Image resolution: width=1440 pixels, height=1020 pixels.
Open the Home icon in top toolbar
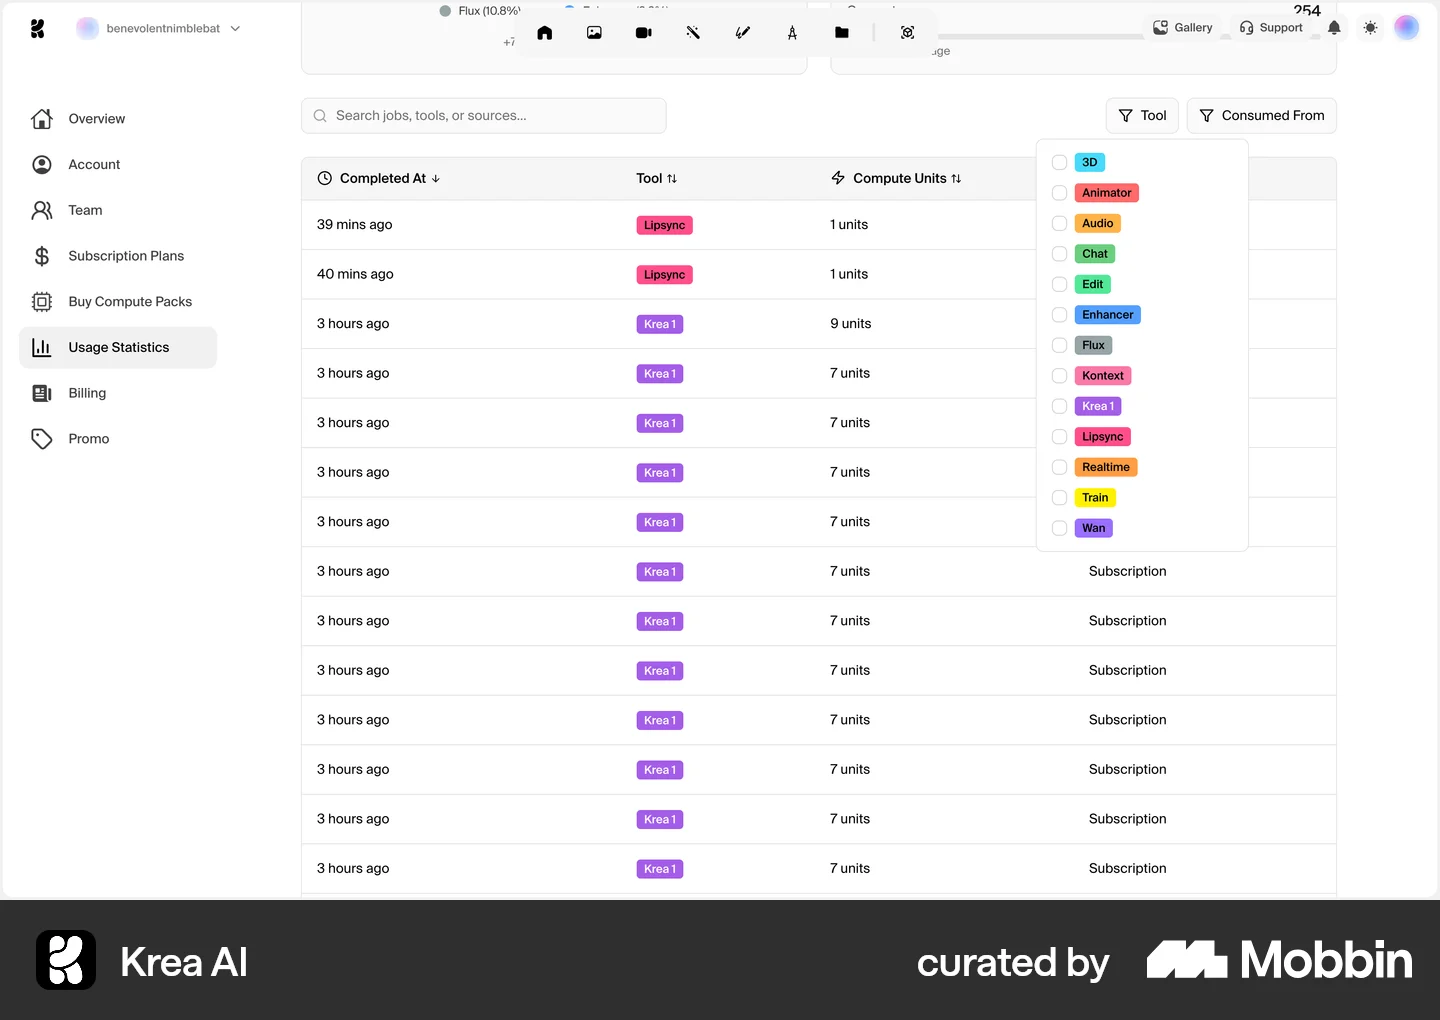[545, 33]
